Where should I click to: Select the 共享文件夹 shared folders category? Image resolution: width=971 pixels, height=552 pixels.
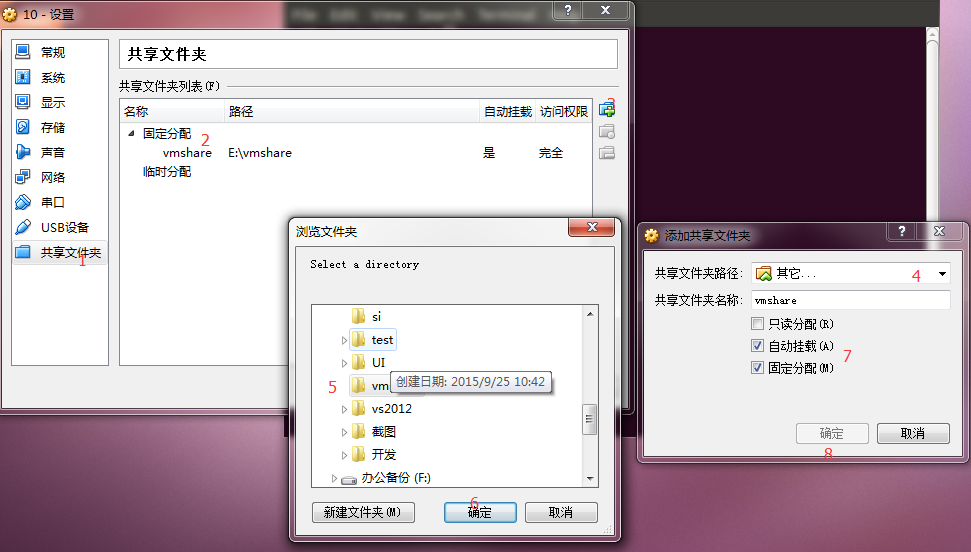59,252
